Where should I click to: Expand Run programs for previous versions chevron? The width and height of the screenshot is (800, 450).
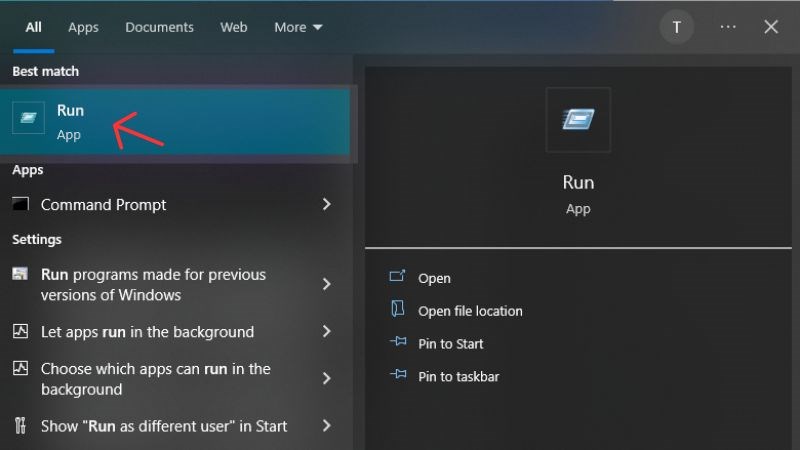point(327,284)
